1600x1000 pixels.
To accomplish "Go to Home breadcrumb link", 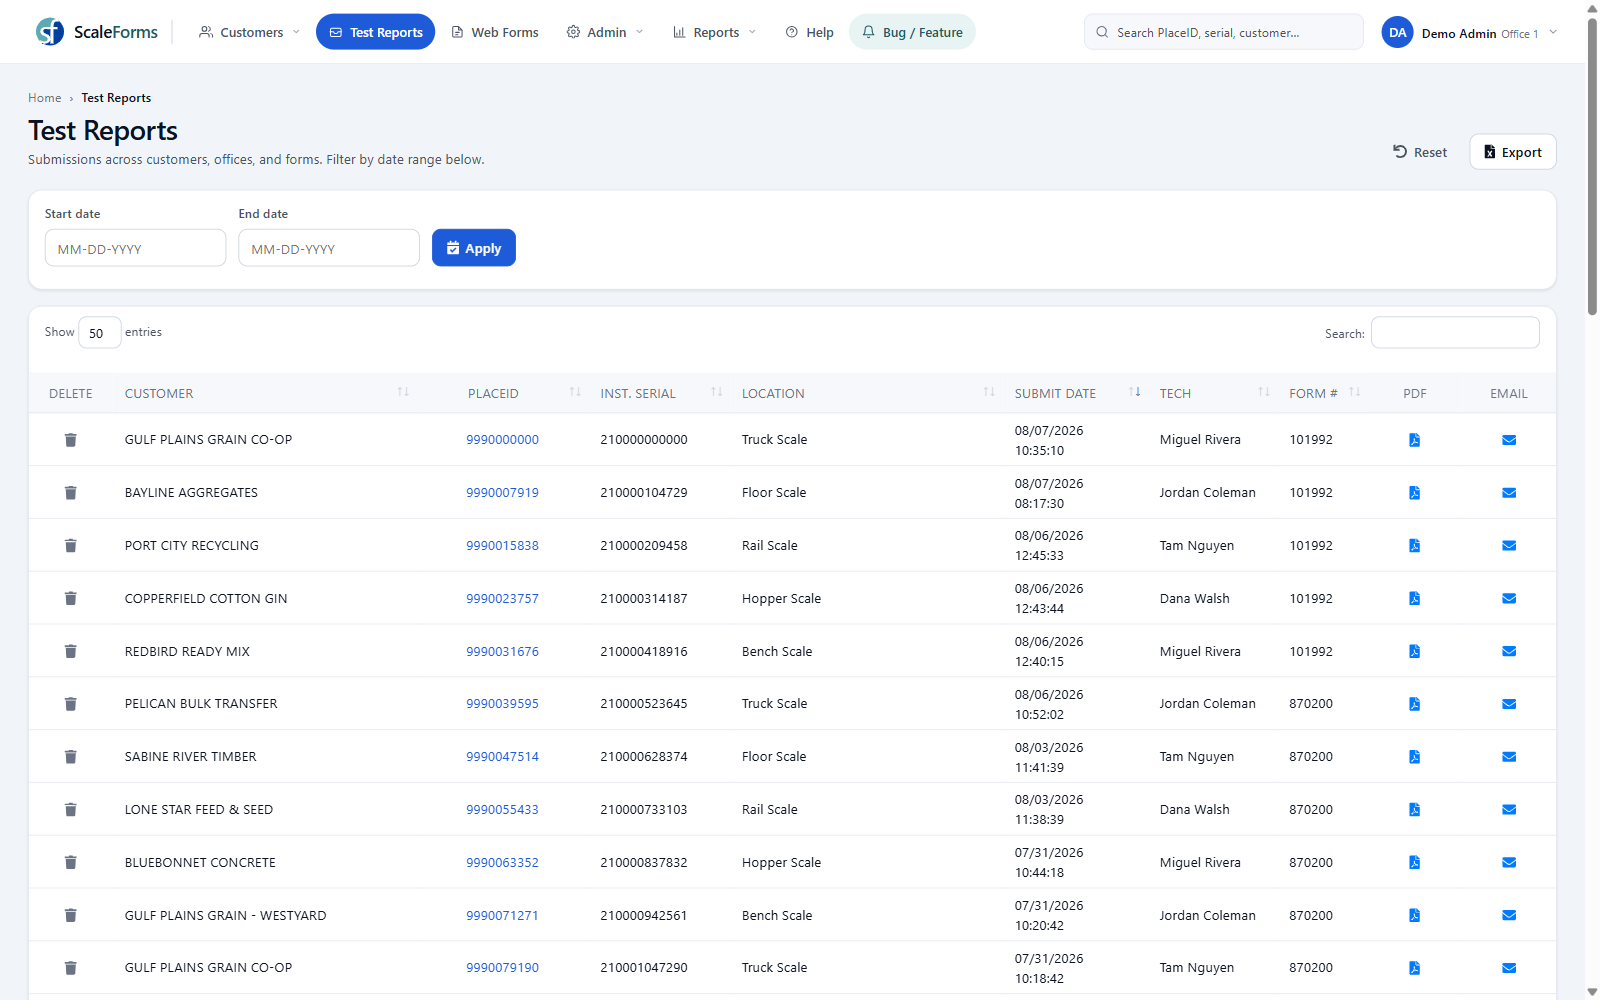I will point(45,98).
